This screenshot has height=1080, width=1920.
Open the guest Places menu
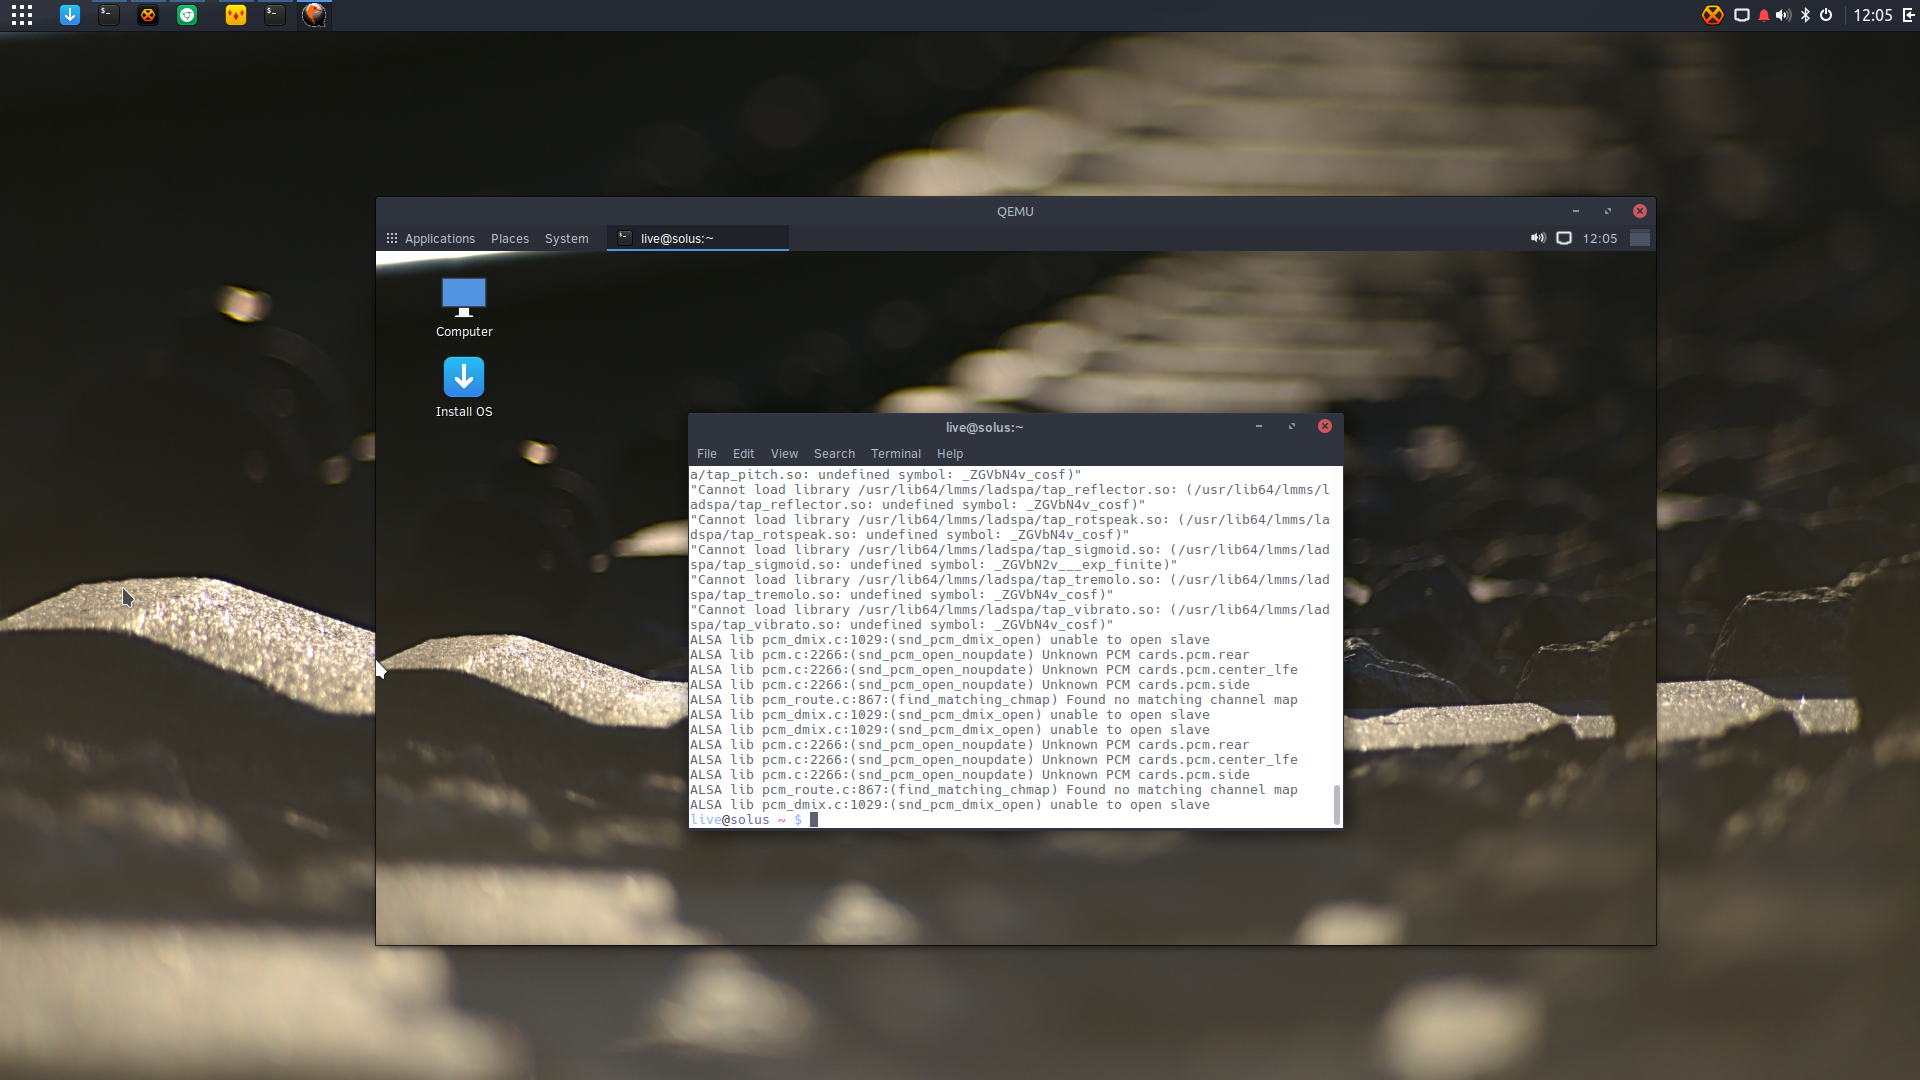tap(510, 239)
